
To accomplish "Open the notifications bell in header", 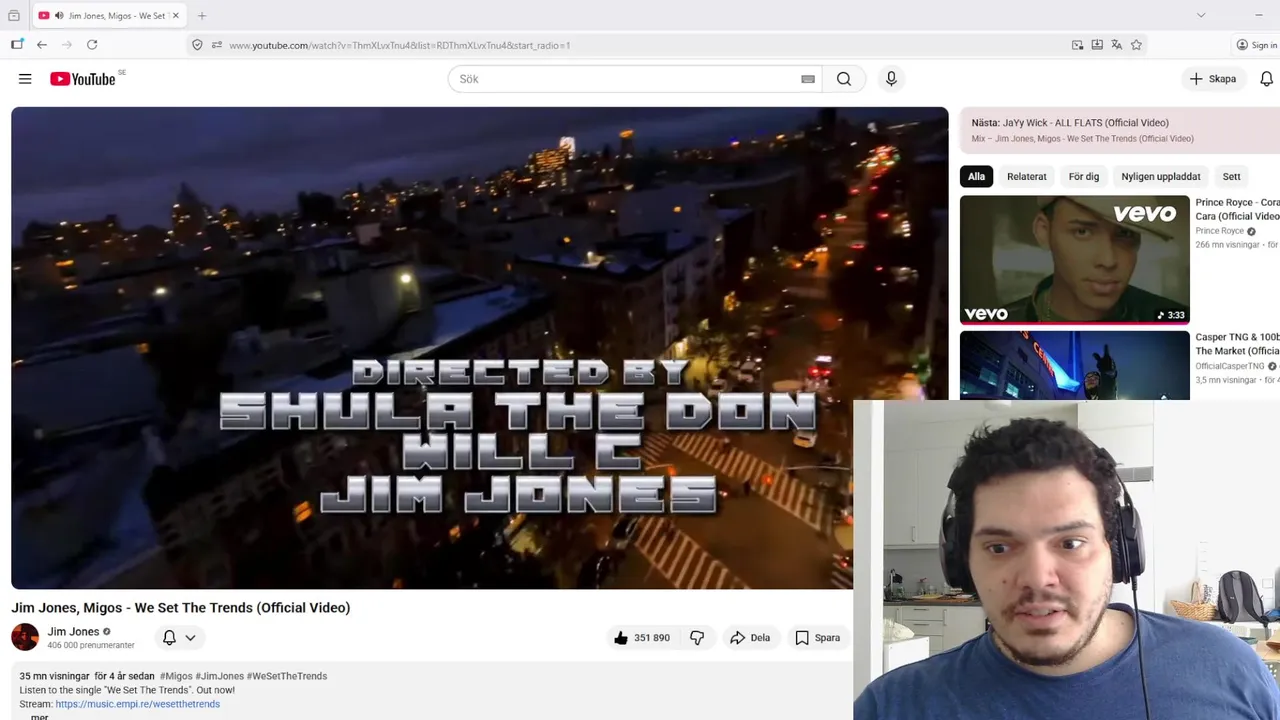I will tap(1266, 79).
